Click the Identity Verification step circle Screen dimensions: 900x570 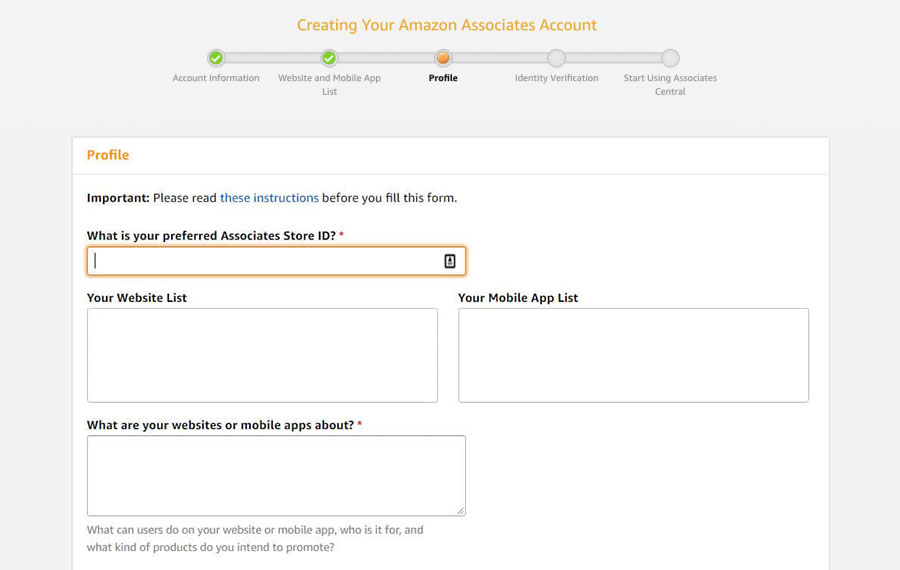(556, 58)
